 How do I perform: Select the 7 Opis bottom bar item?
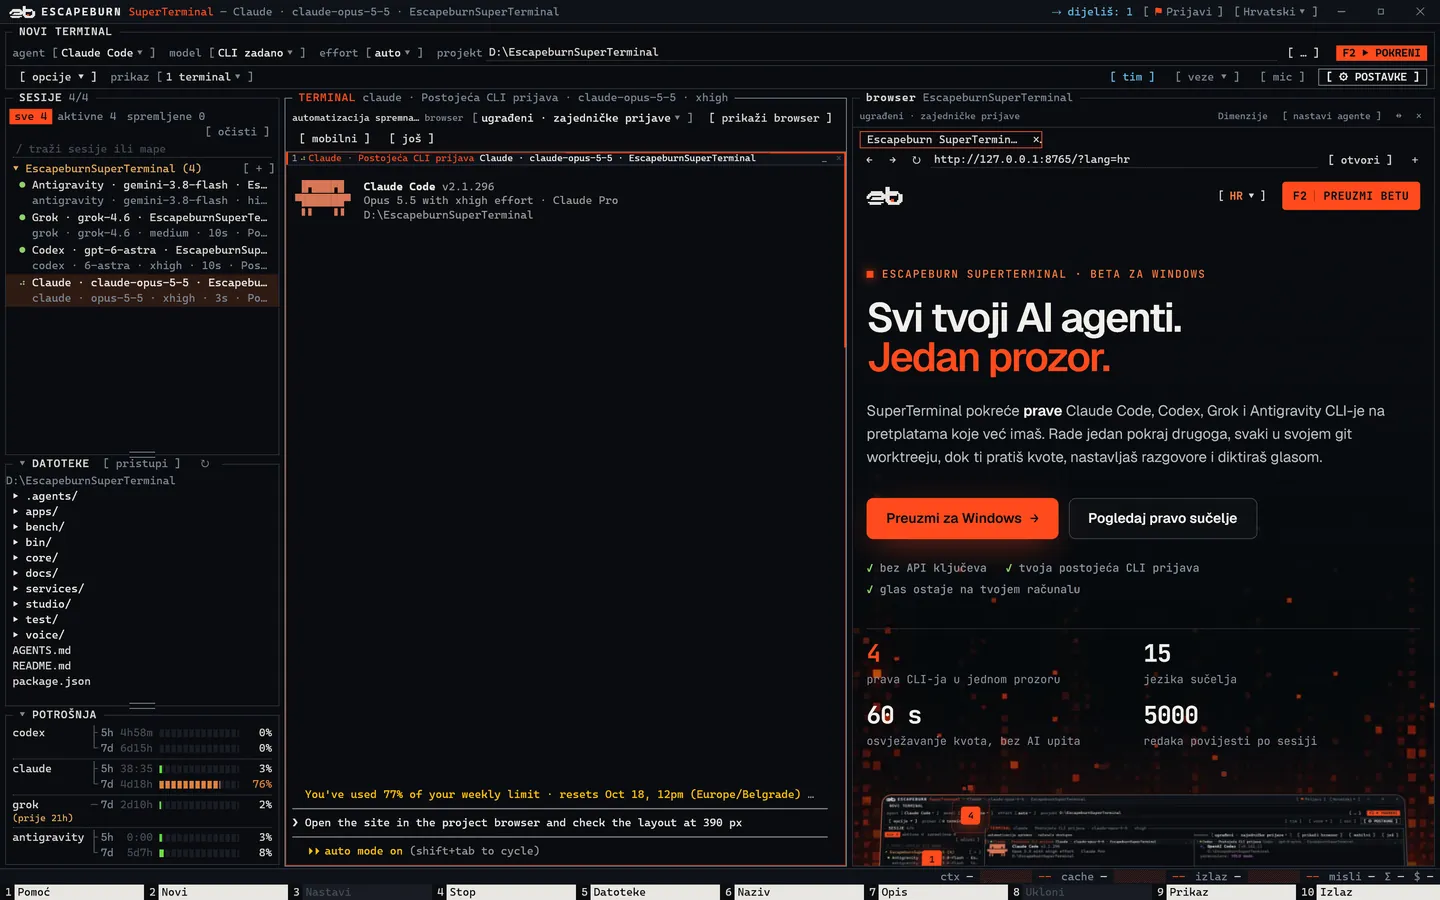(935, 892)
